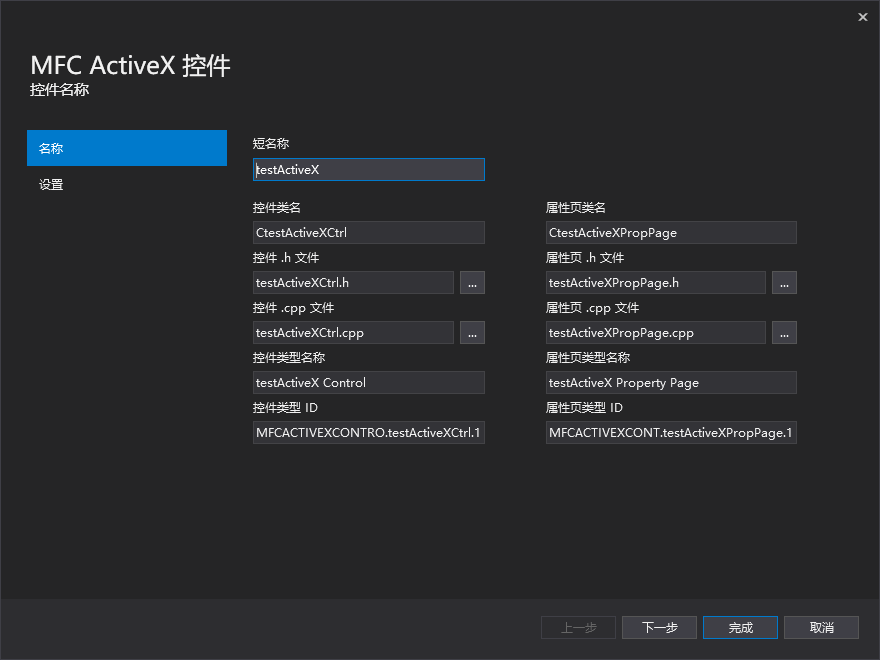The width and height of the screenshot is (880, 660).
Task: Click the 短名称 input showing testActiveX
Action: tap(368, 169)
